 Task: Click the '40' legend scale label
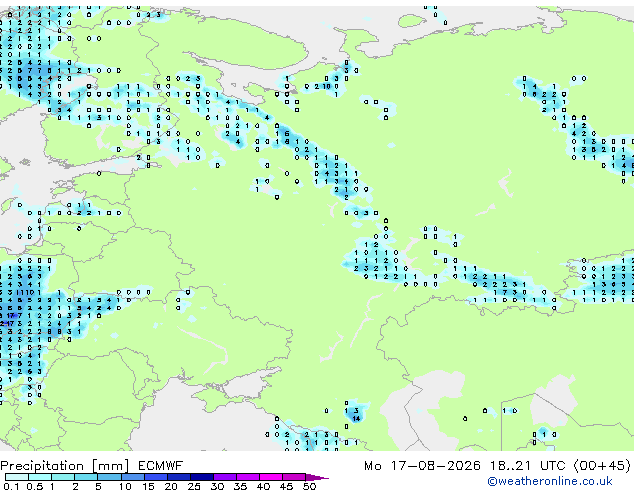point(263,486)
